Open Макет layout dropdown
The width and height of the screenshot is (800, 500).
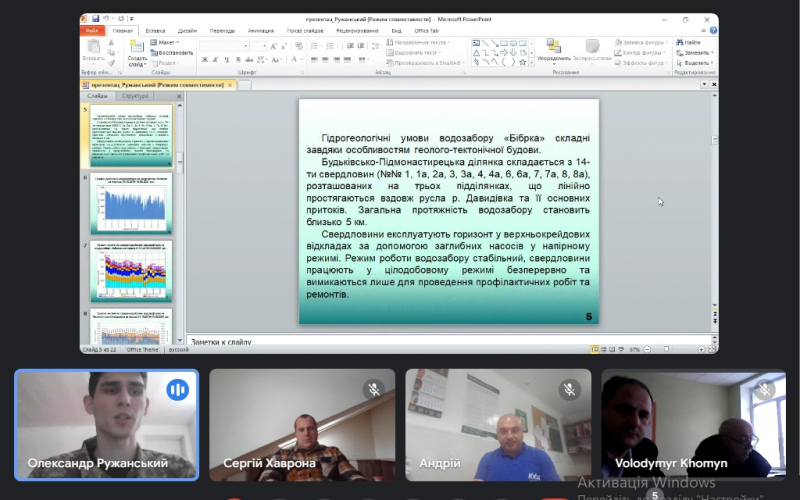tap(165, 42)
